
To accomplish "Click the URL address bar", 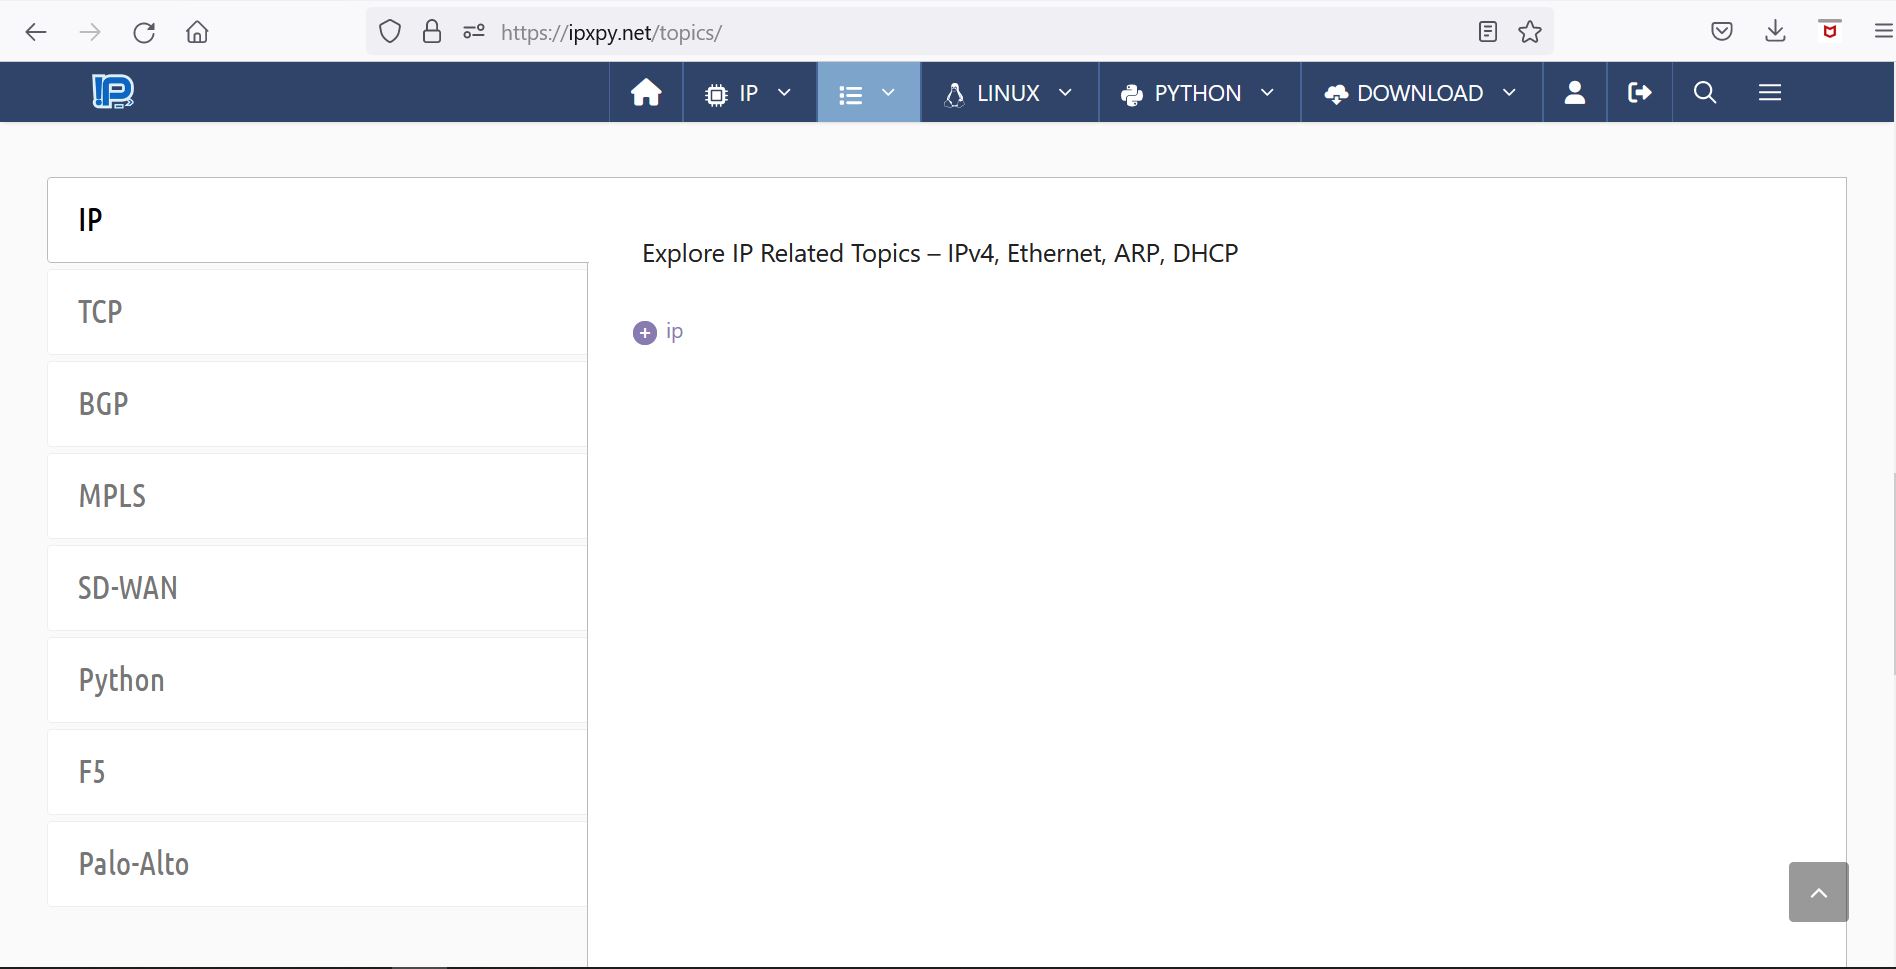I will coord(960,32).
